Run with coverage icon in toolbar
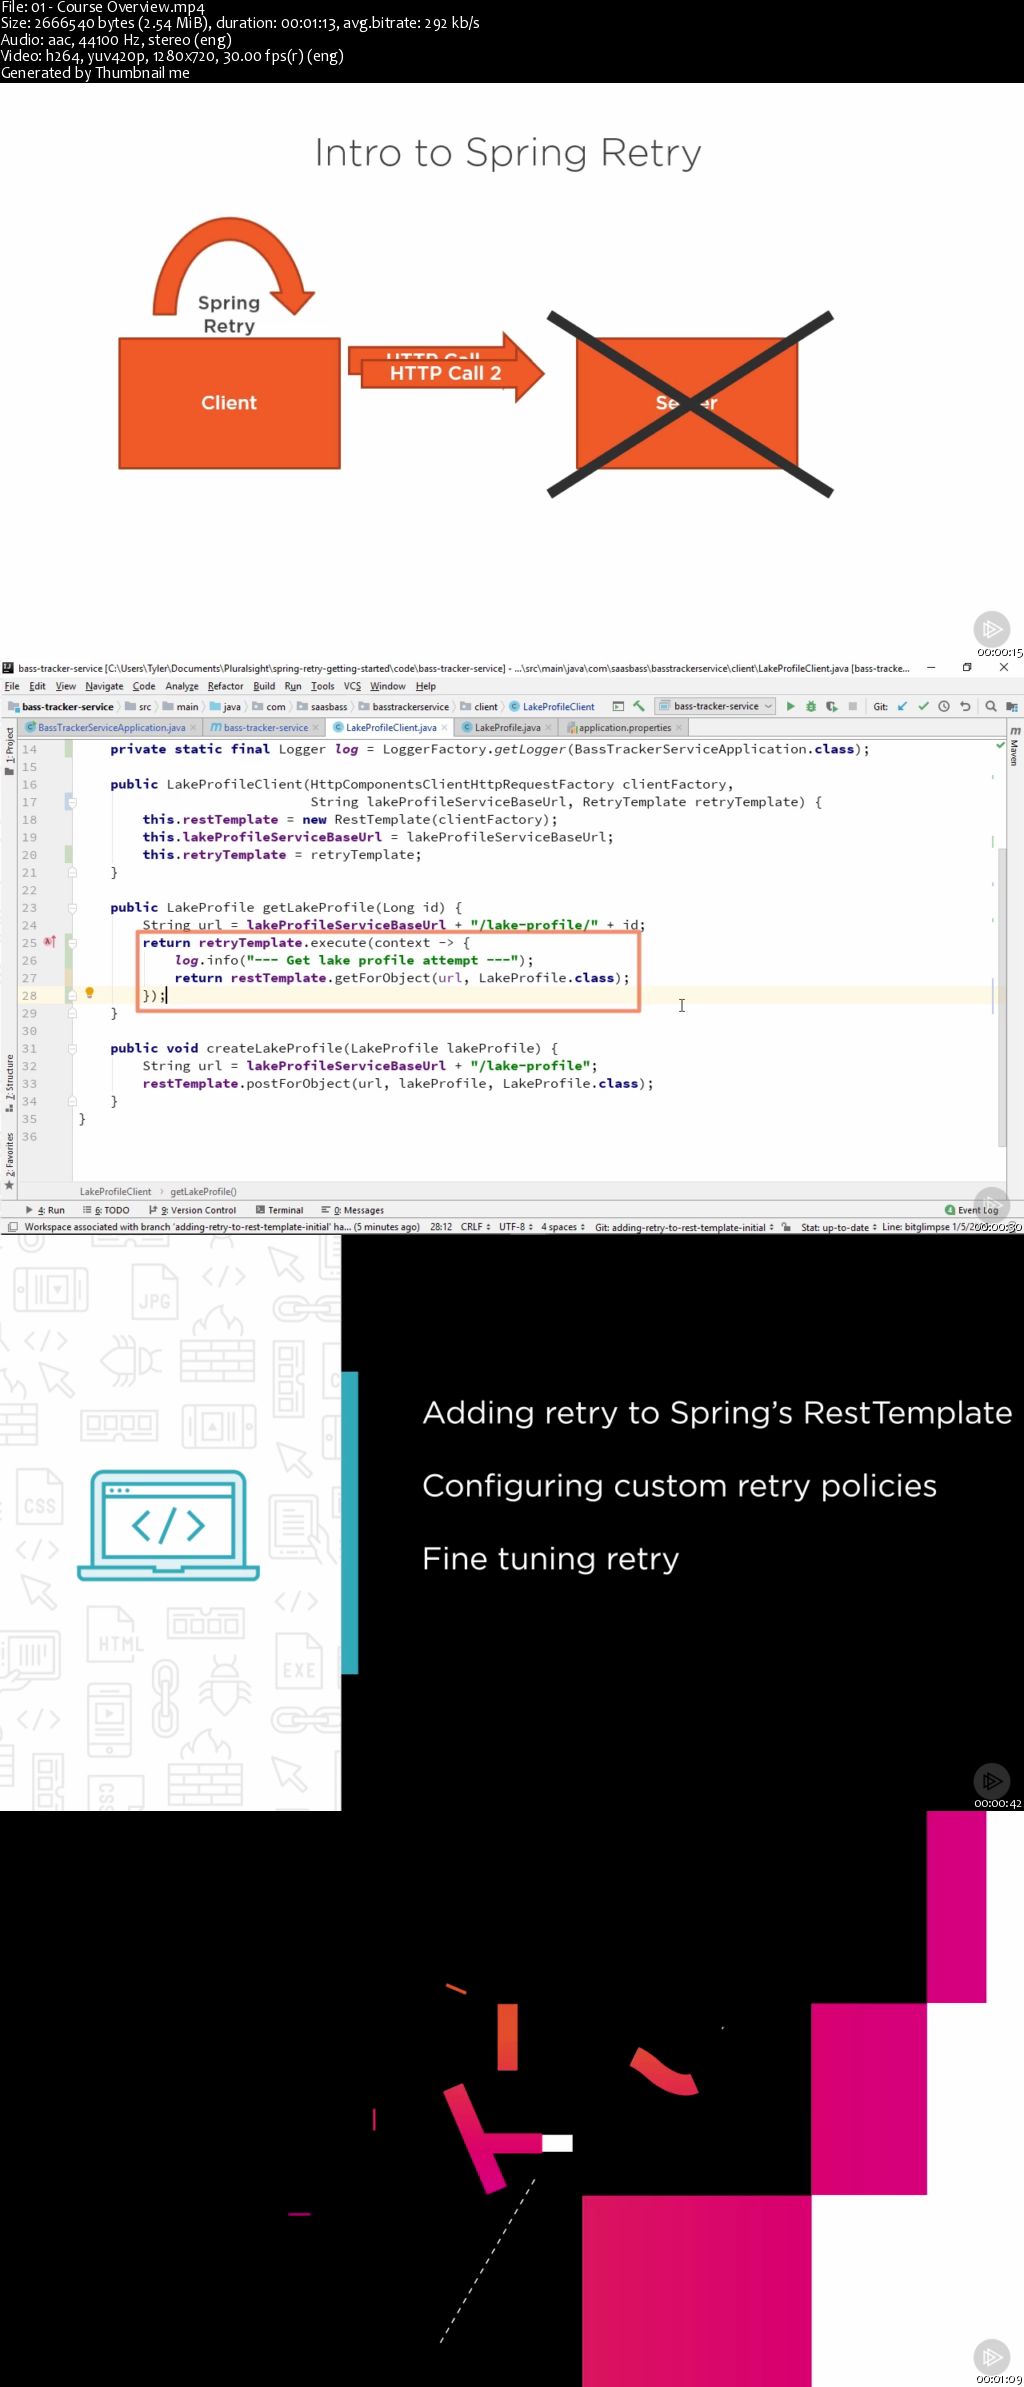The image size is (1024, 2387). tap(831, 706)
